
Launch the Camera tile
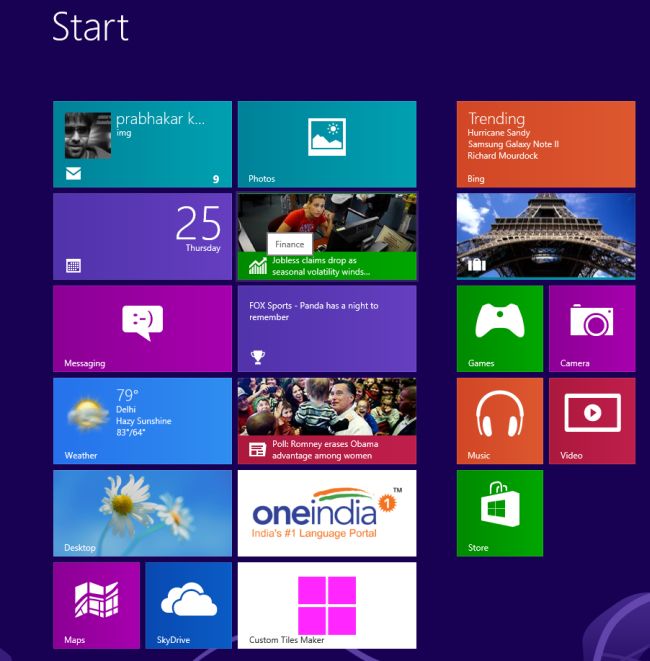point(592,329)
